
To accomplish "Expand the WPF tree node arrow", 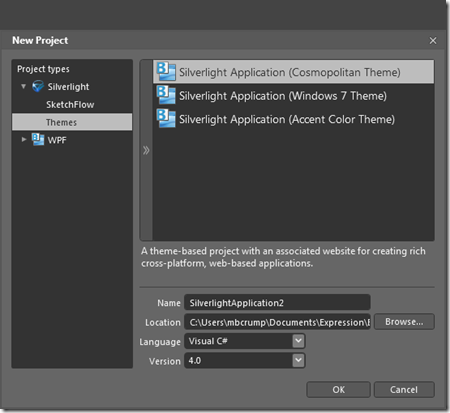I will point(24,140).
